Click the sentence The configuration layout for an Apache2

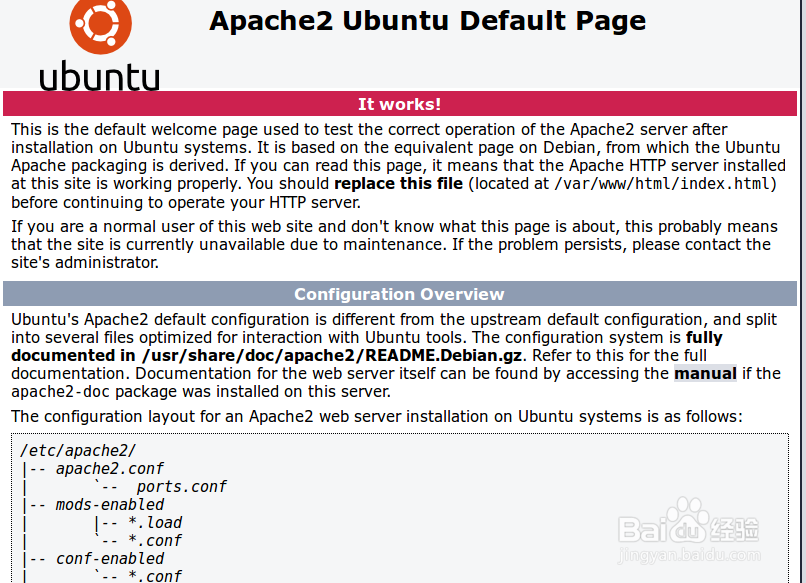pyautogui.click(x=377, y=416)
